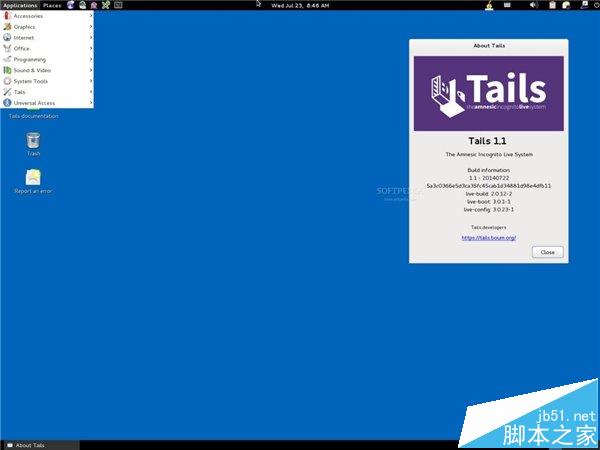The image size is (600, 450).
Task: Open the Applications menu in the top panel
Action: (x=20, y=5)
